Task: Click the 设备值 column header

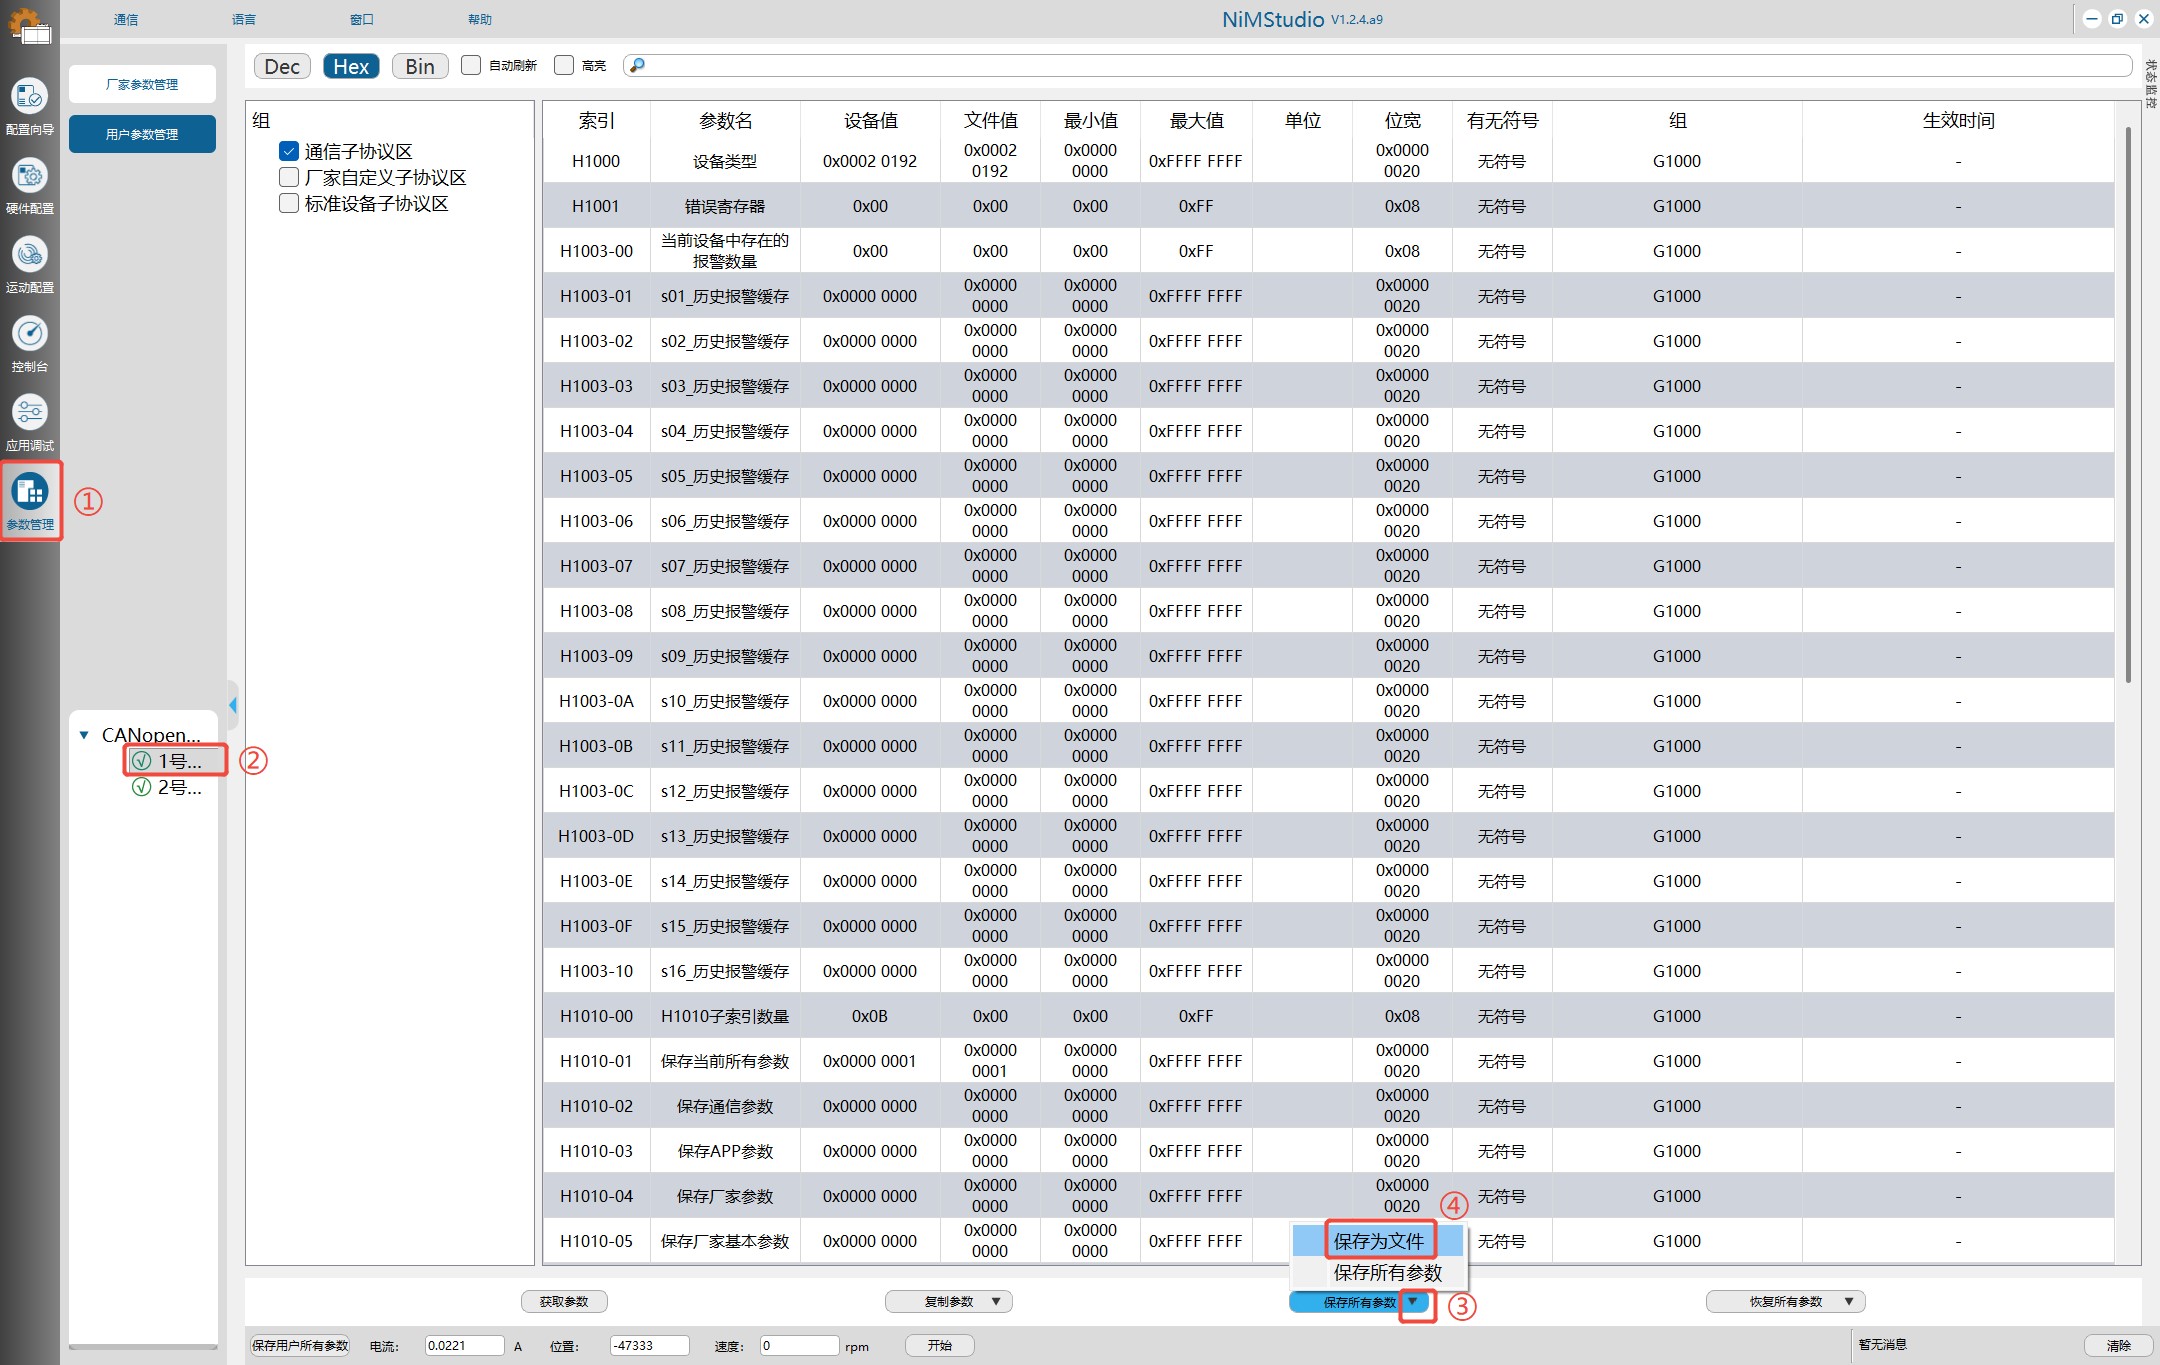Action: [x=870, y=120]
